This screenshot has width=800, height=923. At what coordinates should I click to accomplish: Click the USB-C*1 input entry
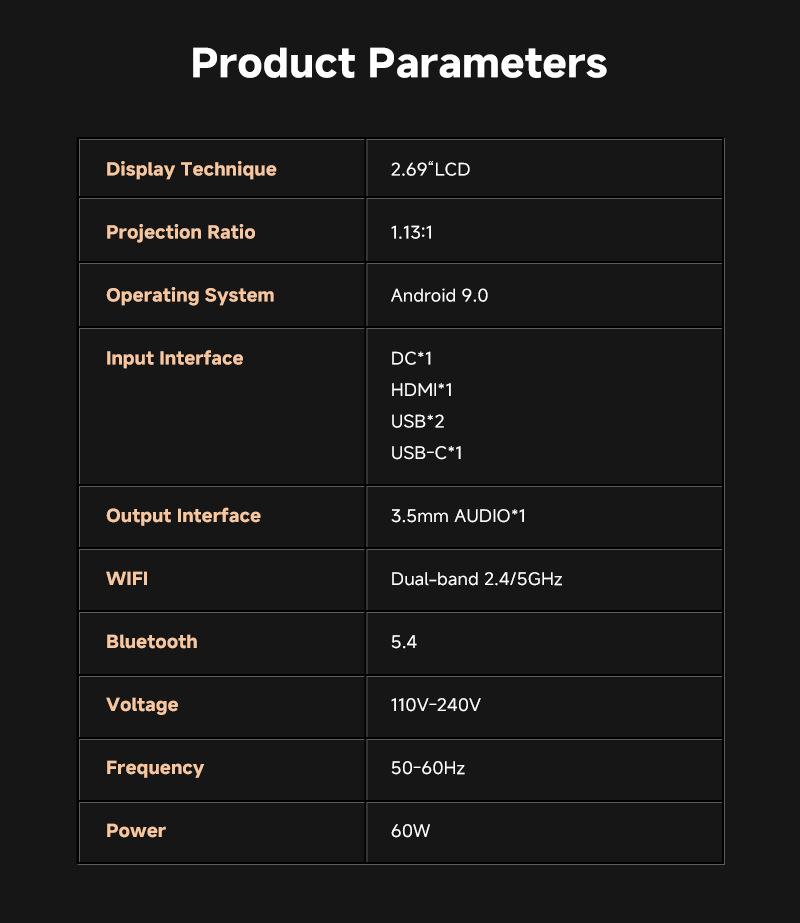pos(427,453)
